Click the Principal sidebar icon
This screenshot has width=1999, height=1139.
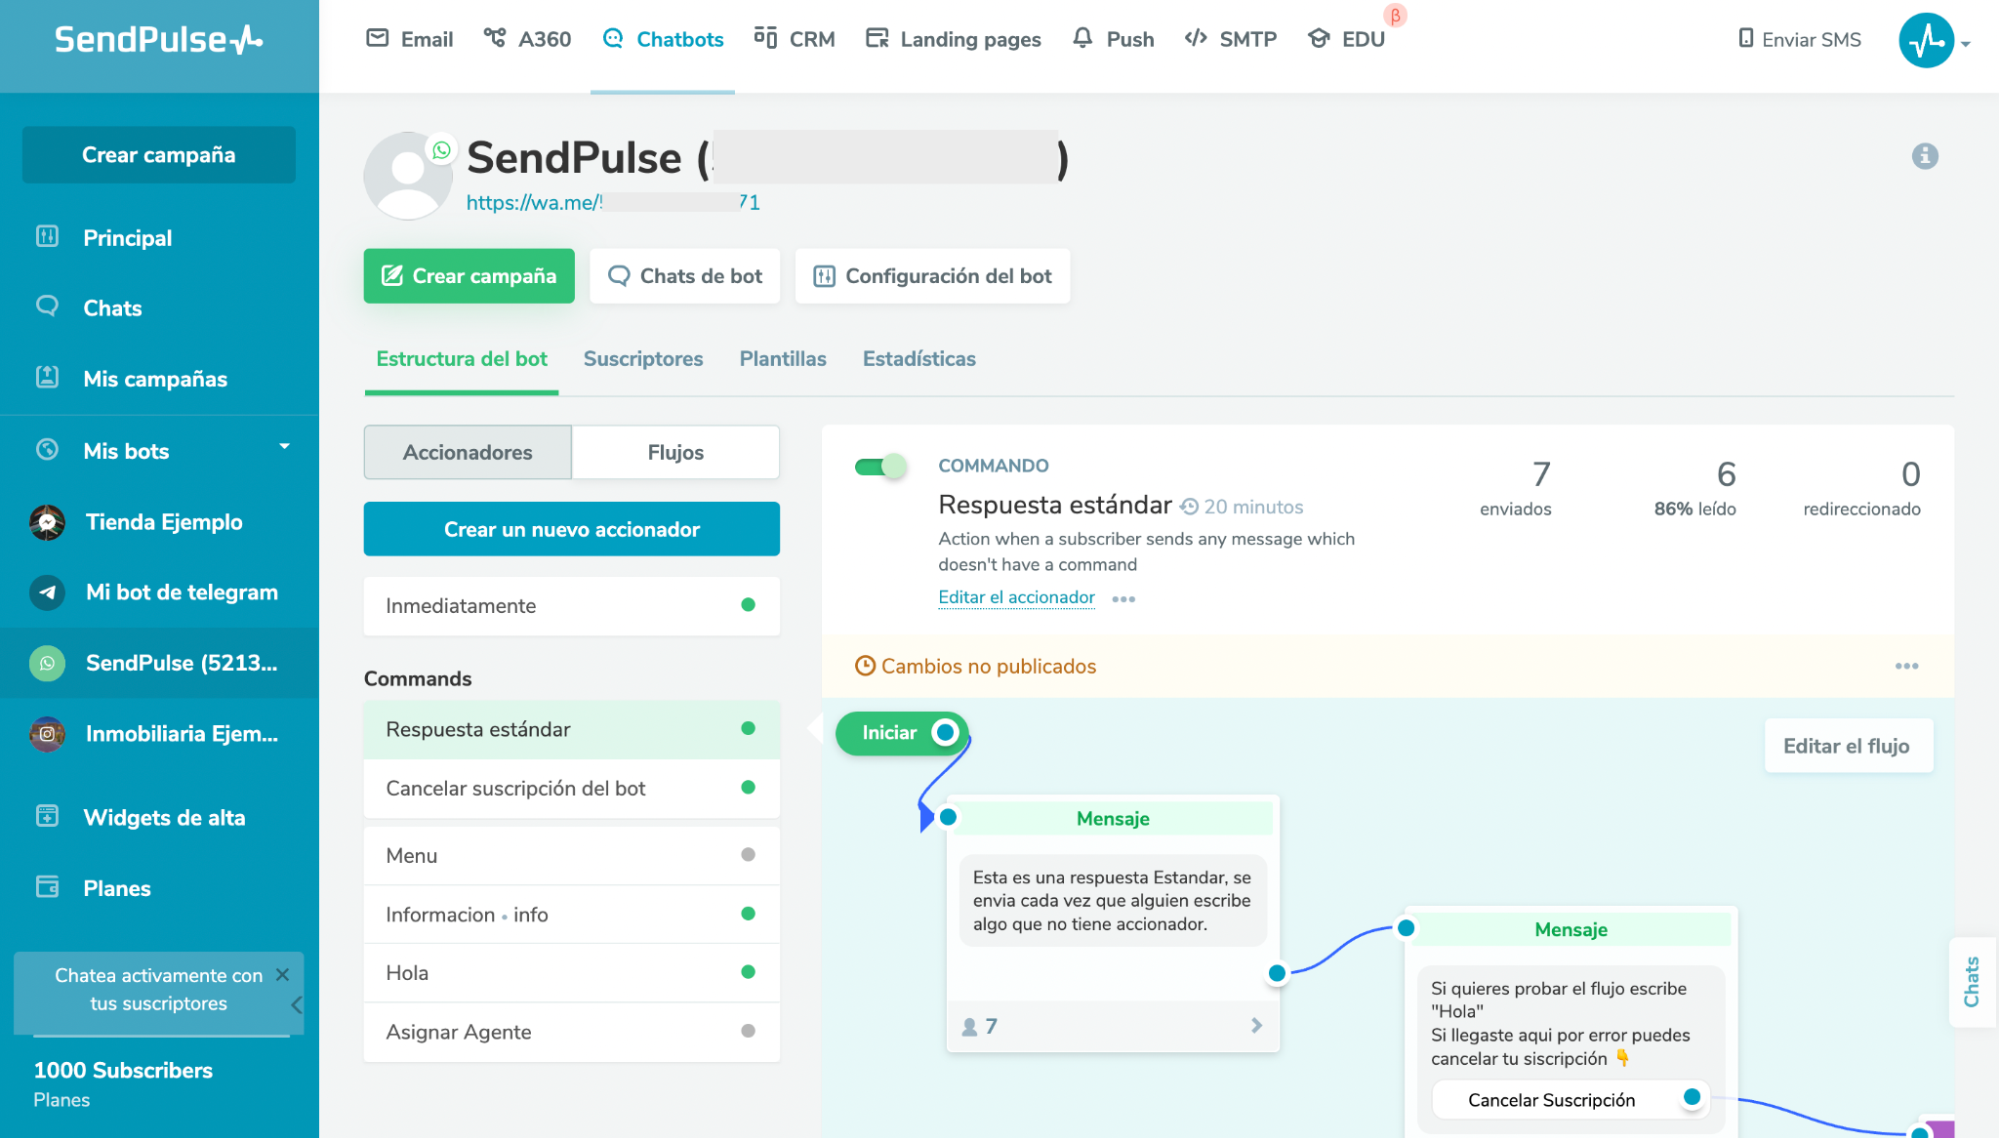coord(47,236)
